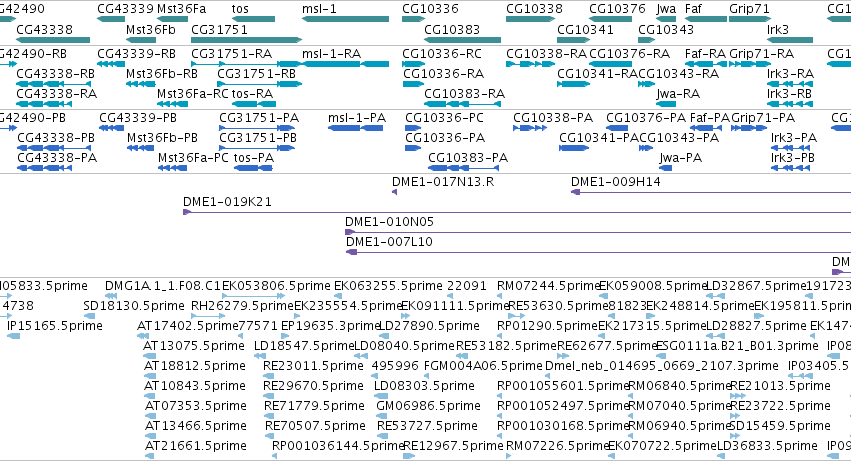The height and width of the screenshot is (461, 851).
Task: Click BAC clone DME1-010N05
Action: pyautogui.click(x=598, y=232)
